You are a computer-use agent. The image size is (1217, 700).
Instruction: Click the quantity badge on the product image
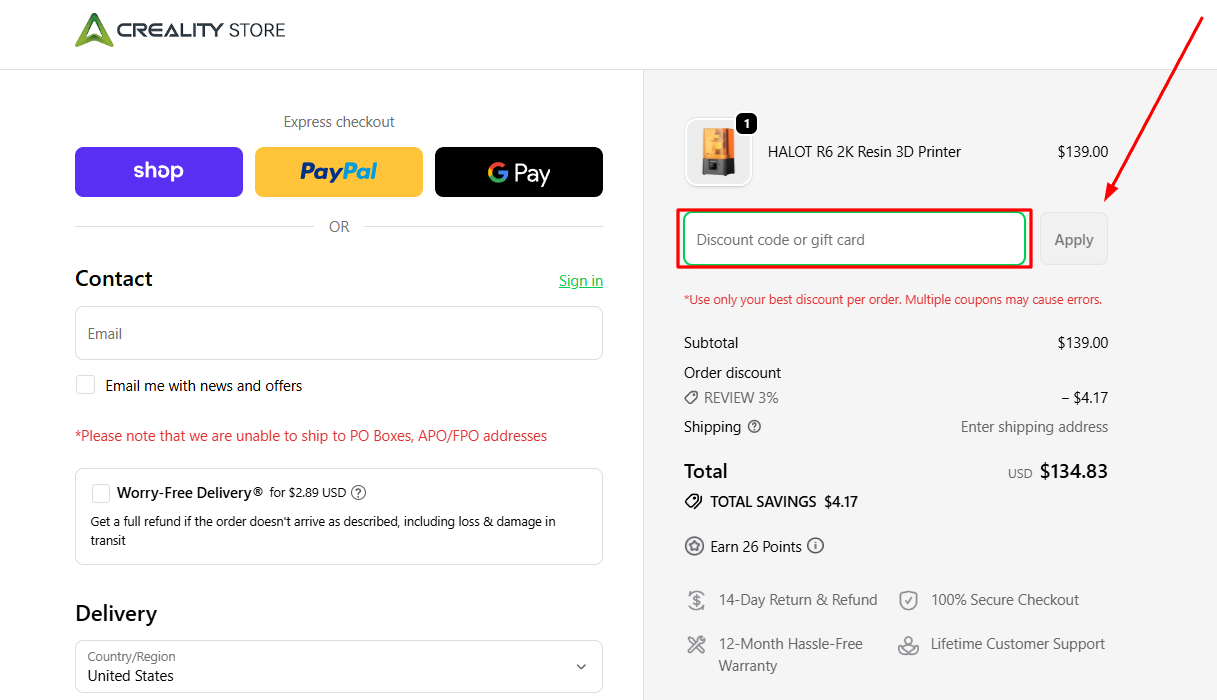click(747, 123)
